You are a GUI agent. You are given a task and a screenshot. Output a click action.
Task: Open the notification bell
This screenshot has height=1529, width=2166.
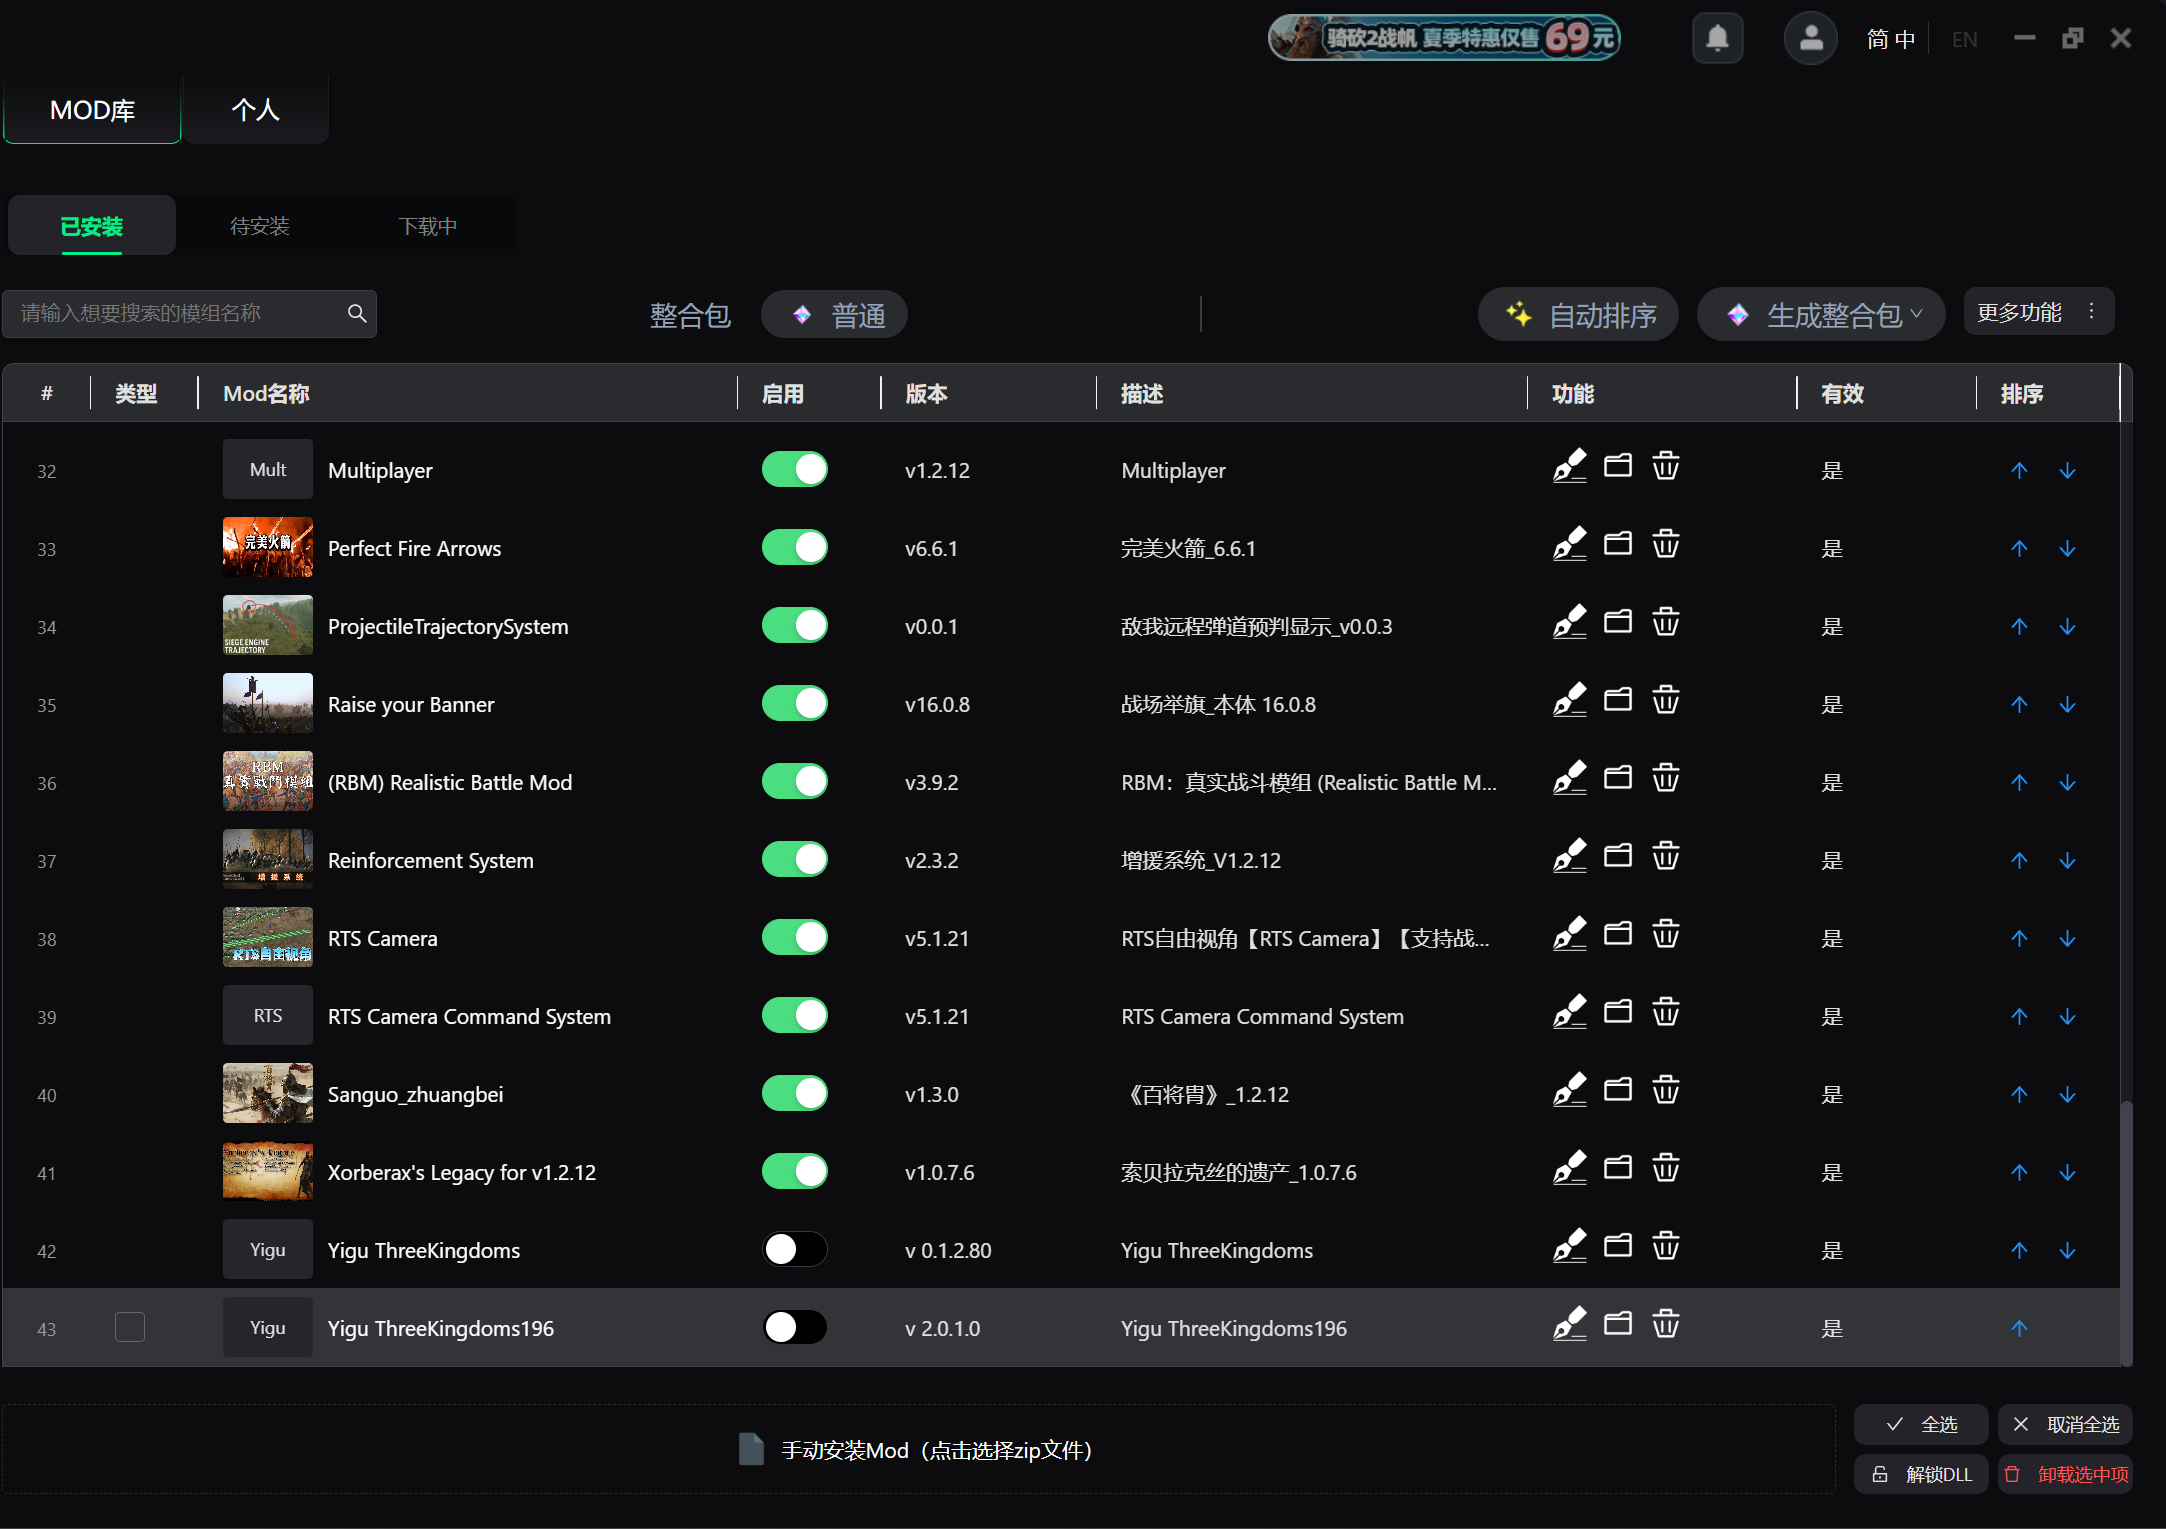pos(1717,39)
